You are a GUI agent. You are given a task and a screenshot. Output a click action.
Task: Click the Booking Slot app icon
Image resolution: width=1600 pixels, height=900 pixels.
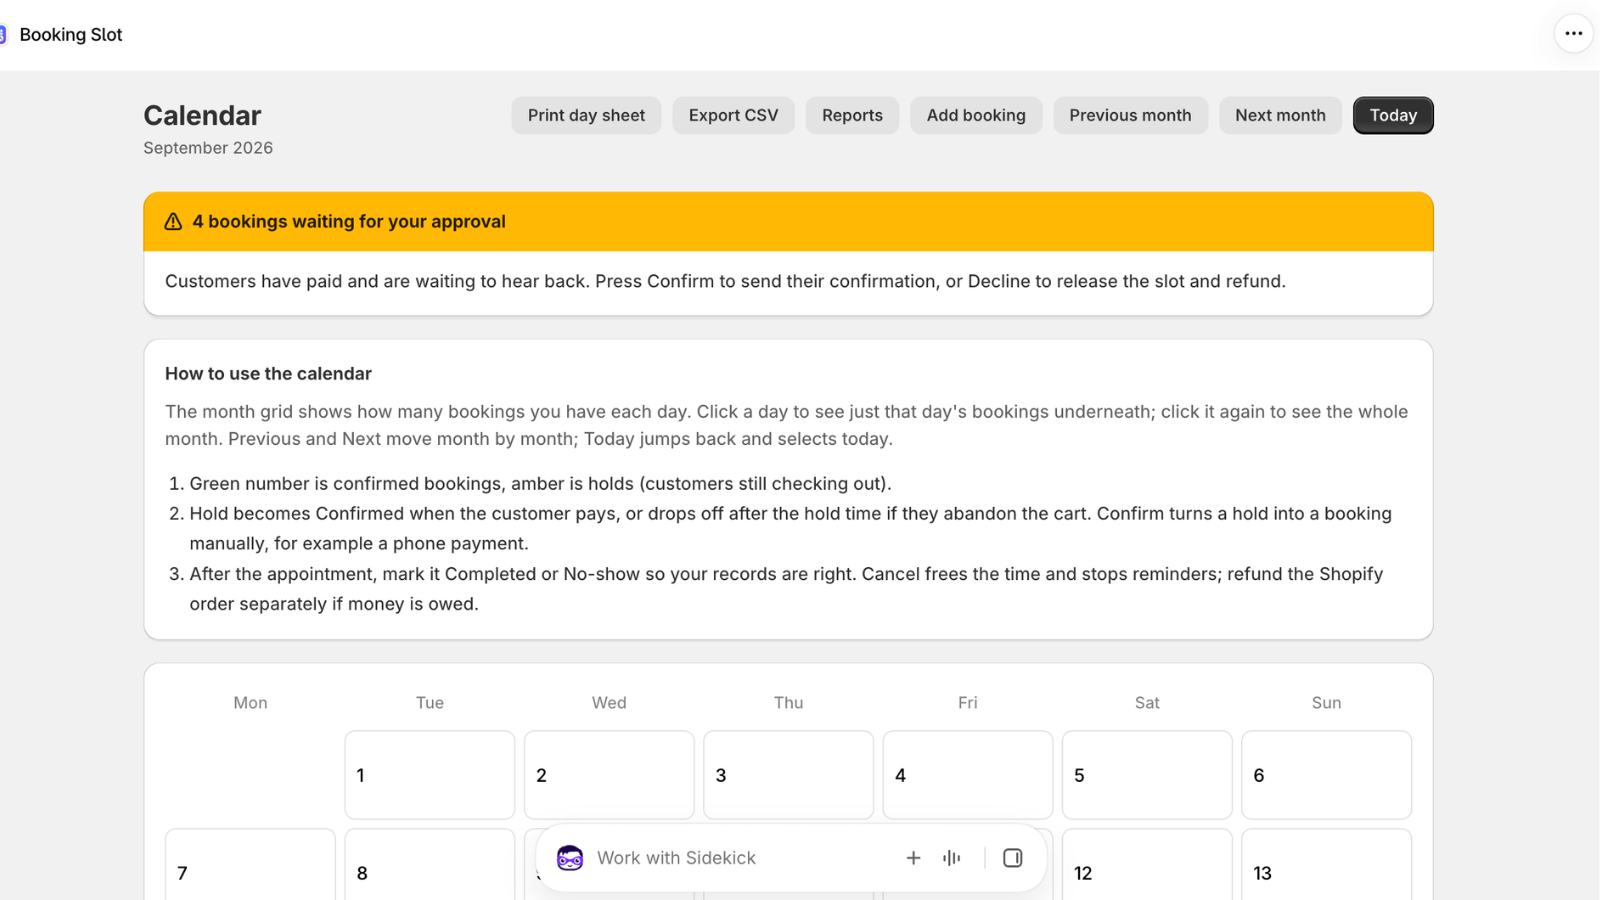point(3,35)
